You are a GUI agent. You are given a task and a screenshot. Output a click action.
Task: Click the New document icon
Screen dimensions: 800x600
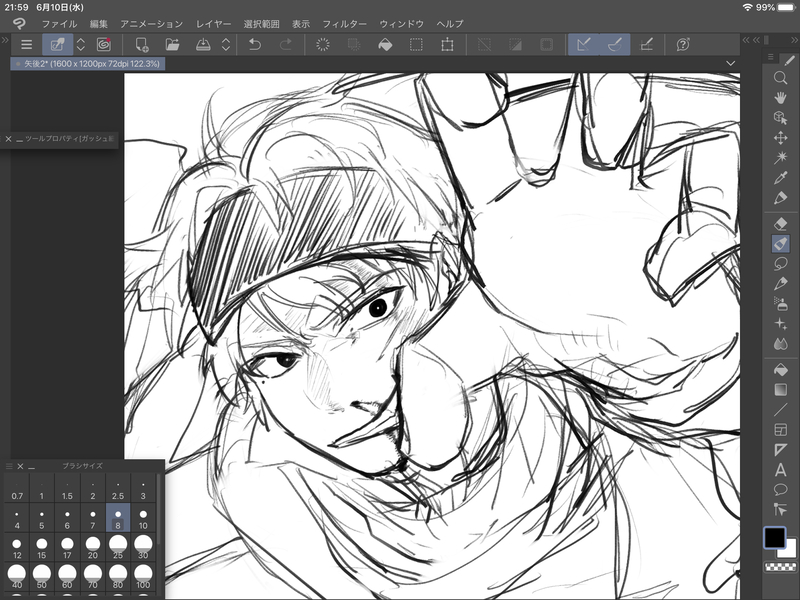142,45
